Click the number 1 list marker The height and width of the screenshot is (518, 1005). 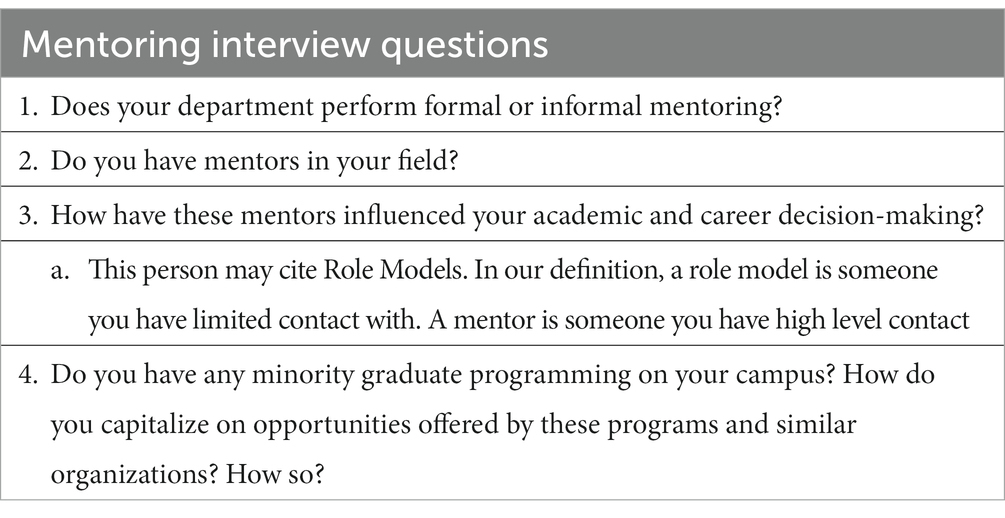point(29,106)
